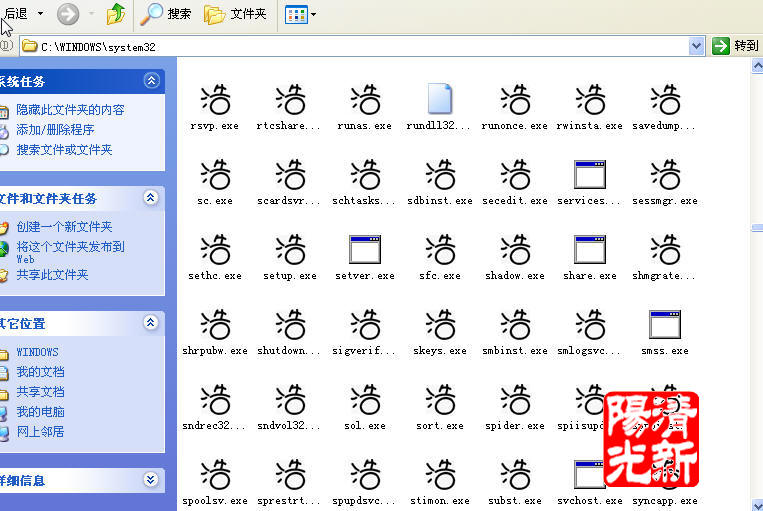
Task: Select the scardsvr file icon
Action: 290,174
